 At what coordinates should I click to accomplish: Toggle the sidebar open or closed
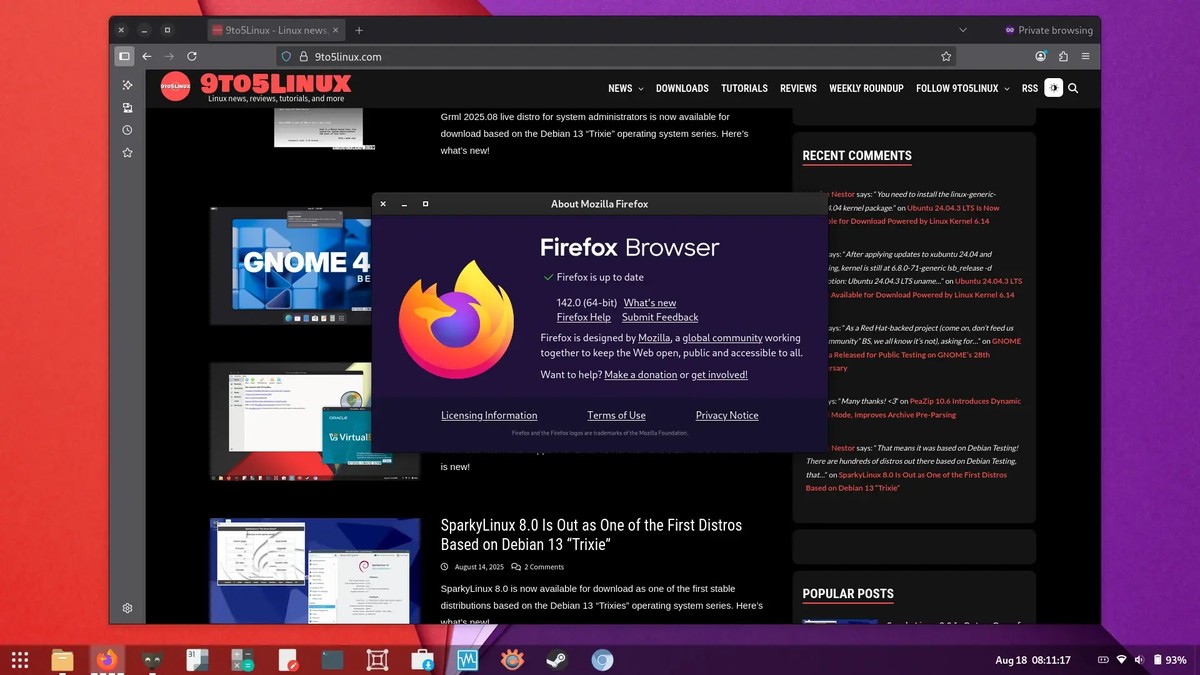(125, 57)
